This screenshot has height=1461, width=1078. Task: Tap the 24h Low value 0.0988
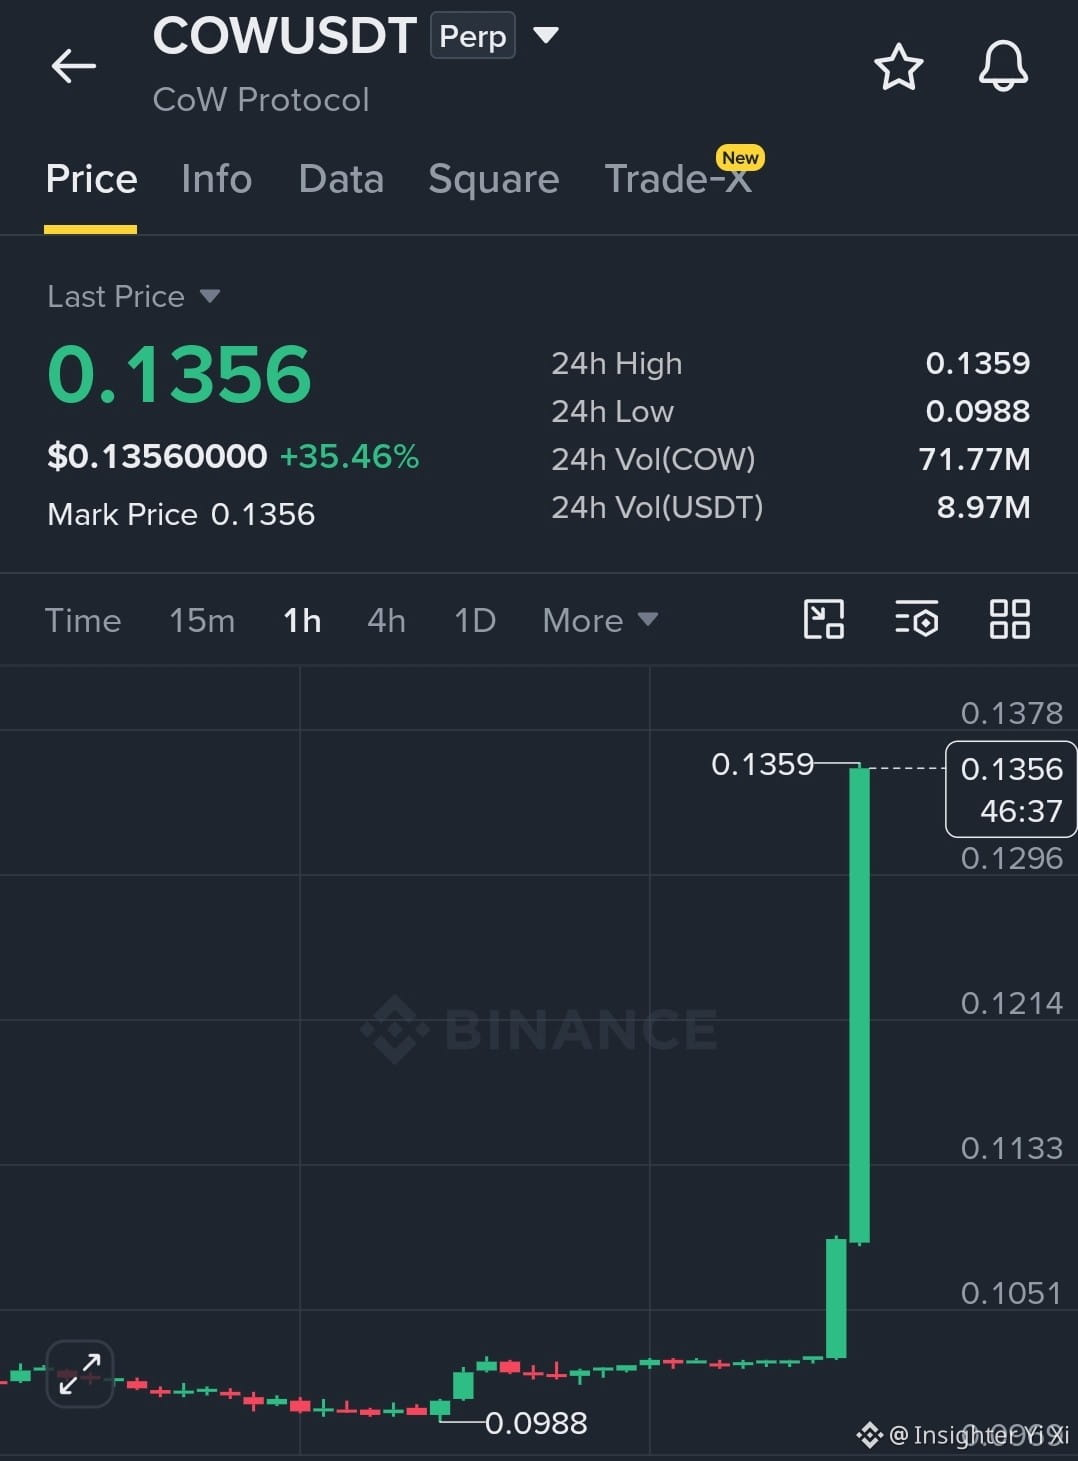click(978, 411)
